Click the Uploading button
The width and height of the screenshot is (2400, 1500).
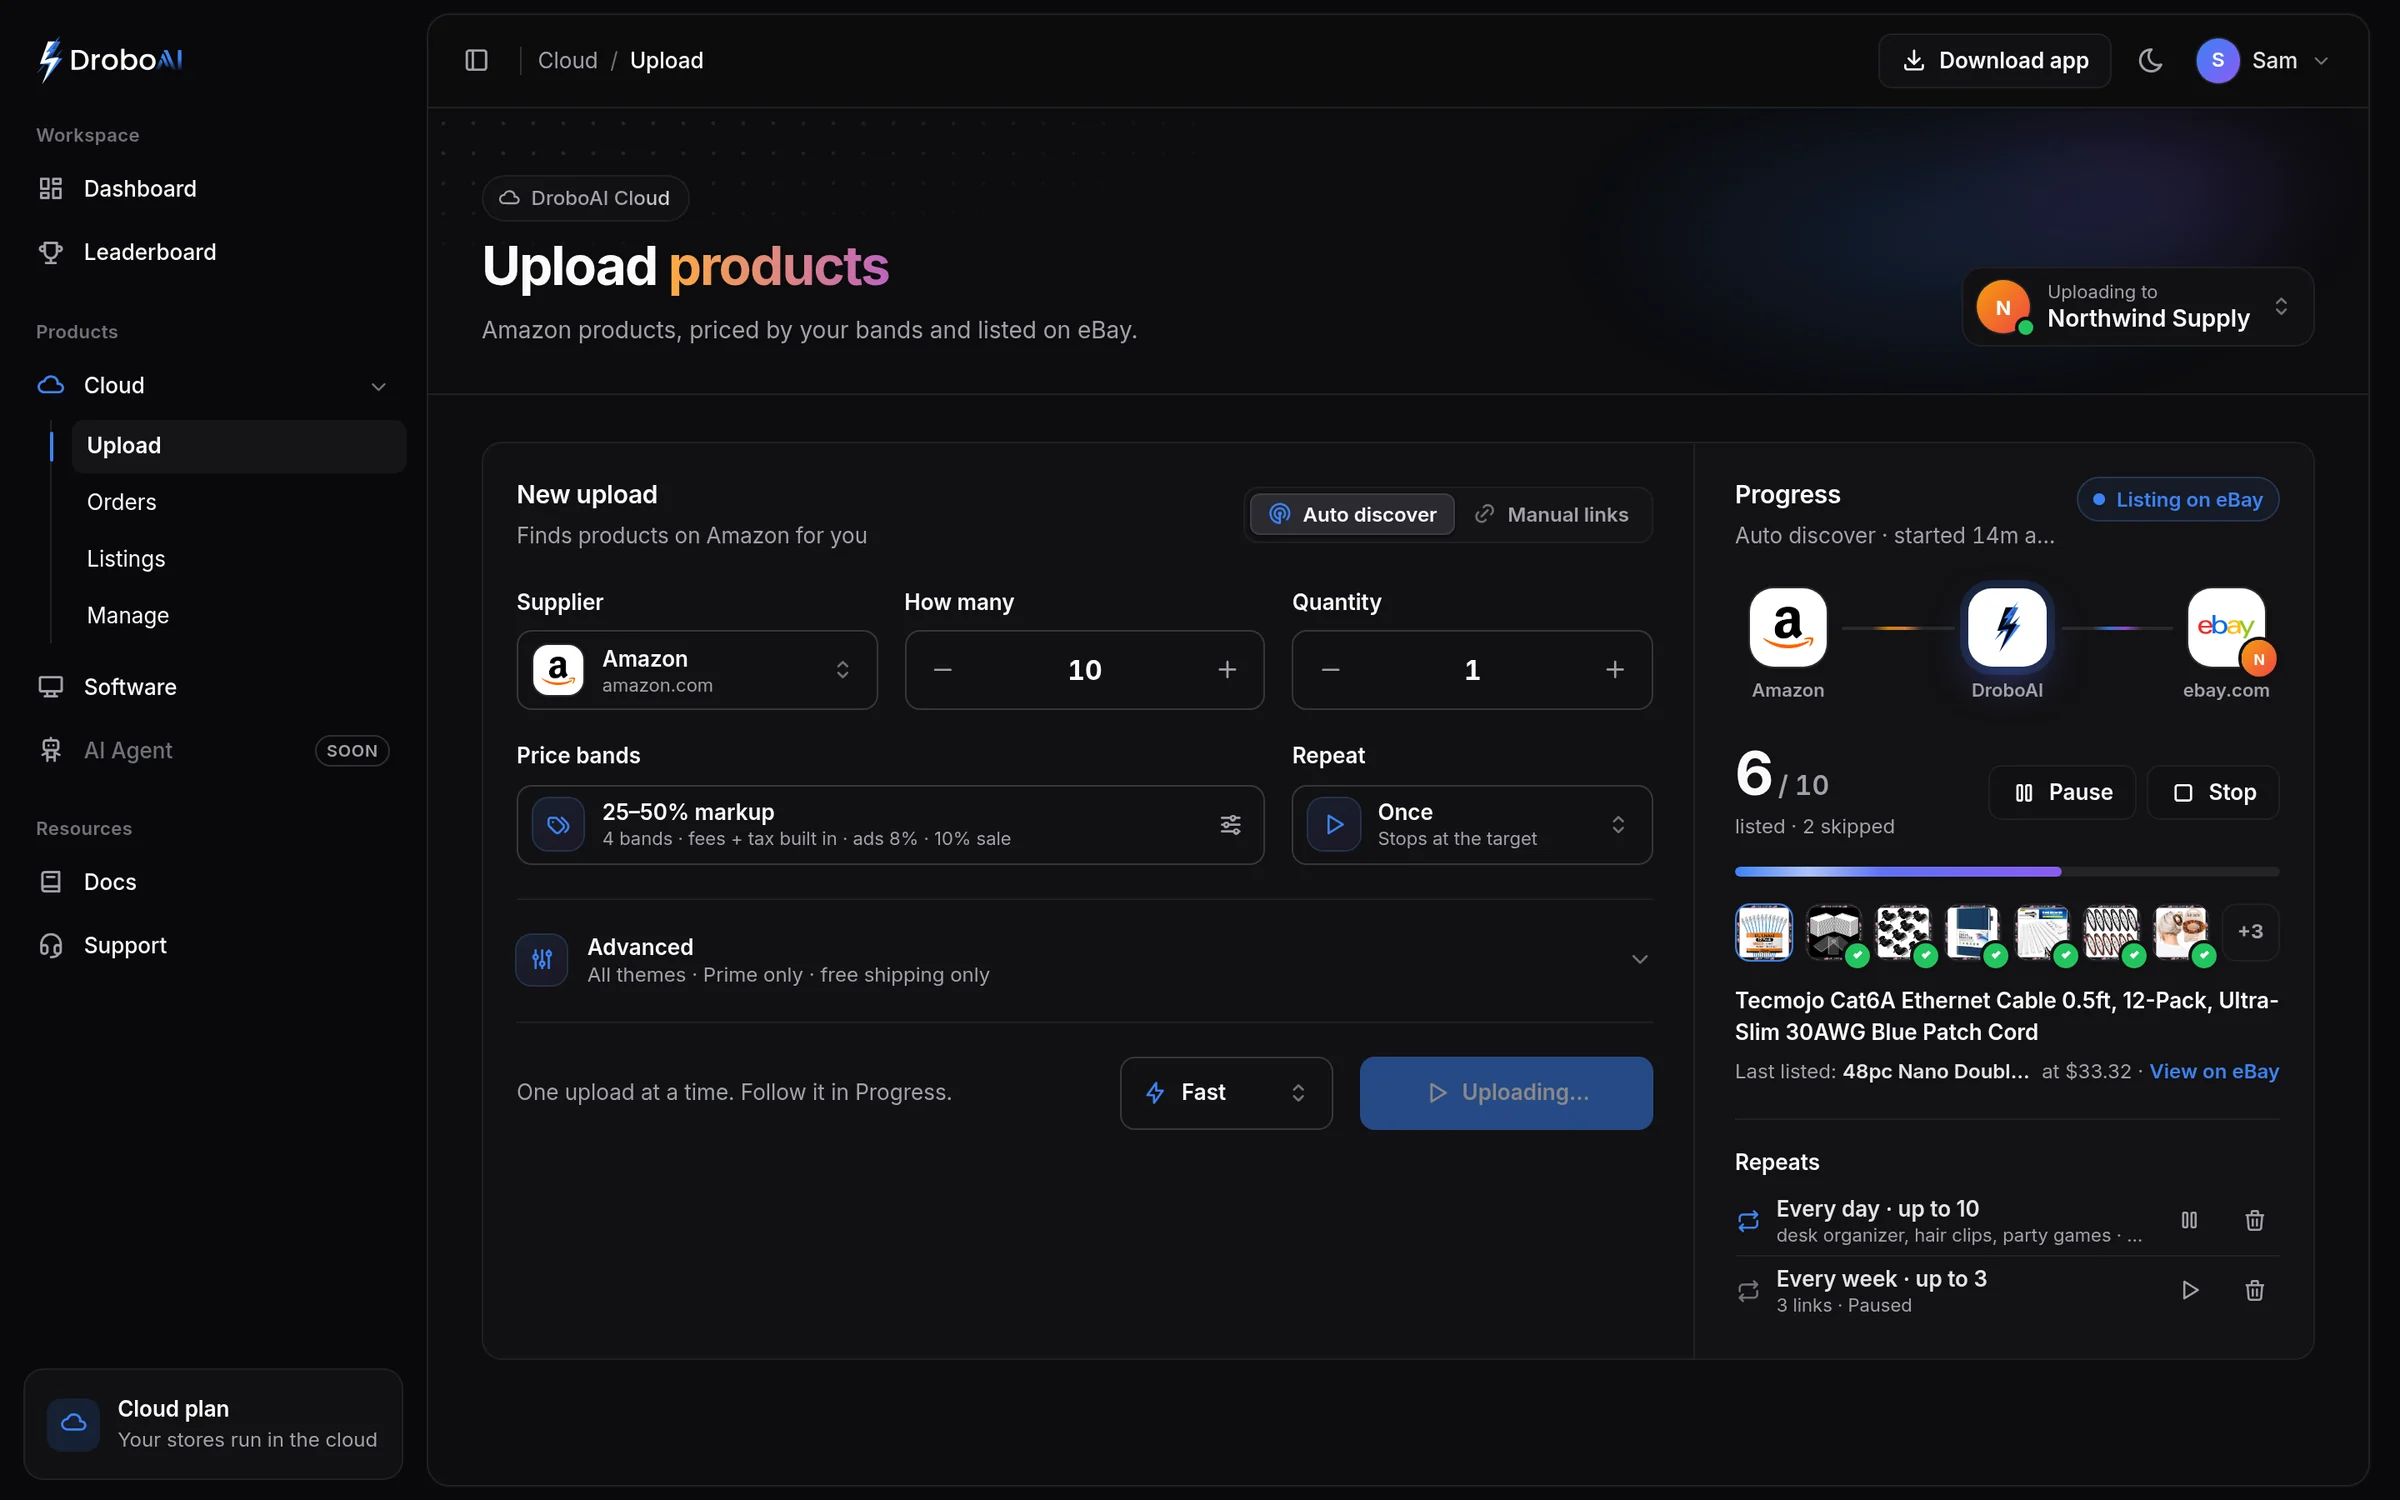point(1506,1093)
